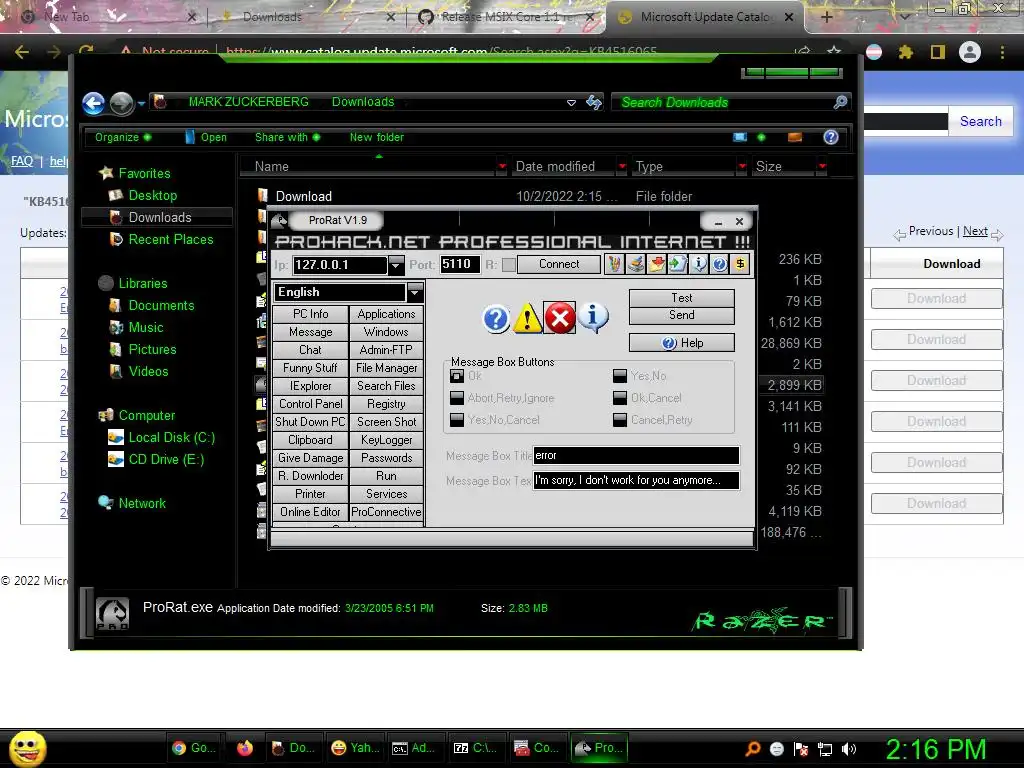The width and height of the screenshot is (1024, 768).
Task: Click the Search Downloads field in Explorer
Action: click(722, 103)
